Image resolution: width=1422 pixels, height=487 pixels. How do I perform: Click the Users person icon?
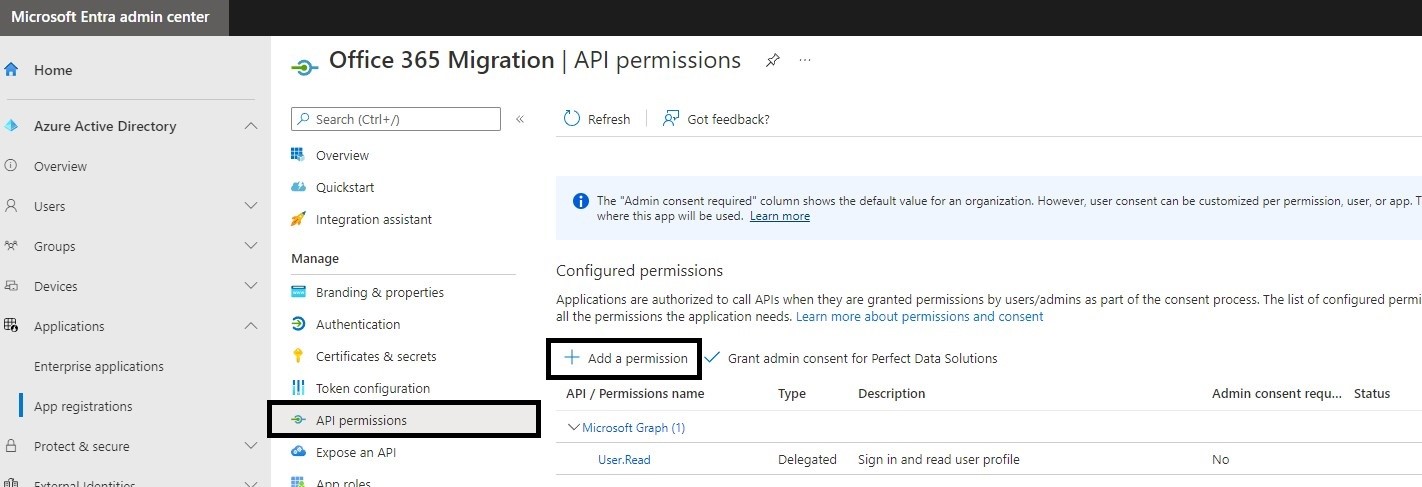coord(11,206)
